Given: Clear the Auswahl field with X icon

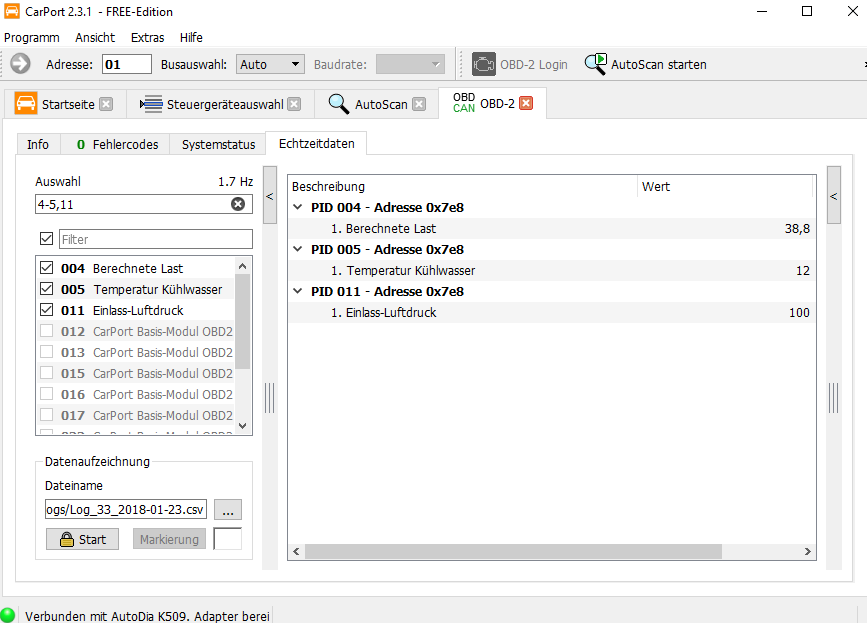Looking at the screenshot, I should [238, 204].
